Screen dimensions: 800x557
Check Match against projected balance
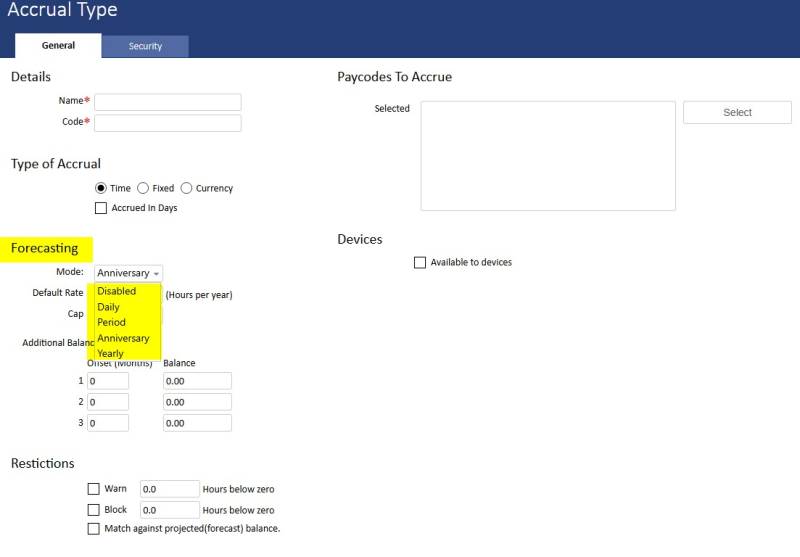coord(94,528)
